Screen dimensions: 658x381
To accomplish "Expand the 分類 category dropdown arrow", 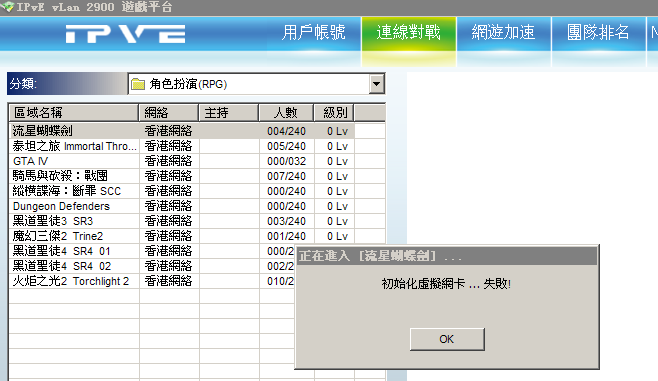I will pyautogui.click(x=376, y=84).
